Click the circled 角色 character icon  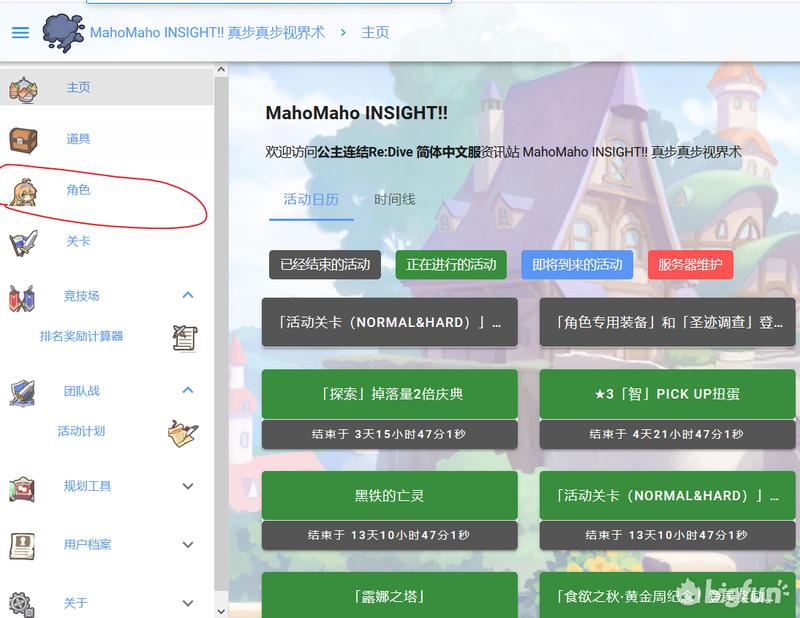(25, 192)
